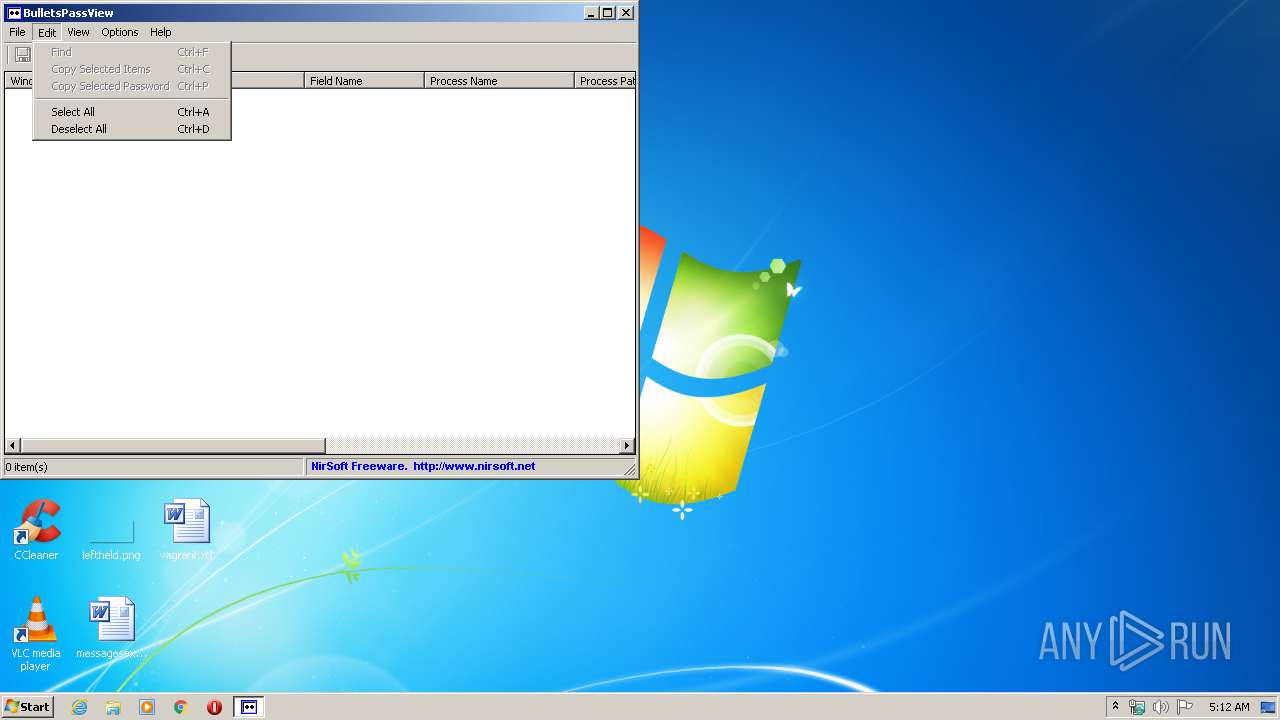Launch Opera browser from the taskbar
1280x720 pixels.
click(x=214, y=707)
